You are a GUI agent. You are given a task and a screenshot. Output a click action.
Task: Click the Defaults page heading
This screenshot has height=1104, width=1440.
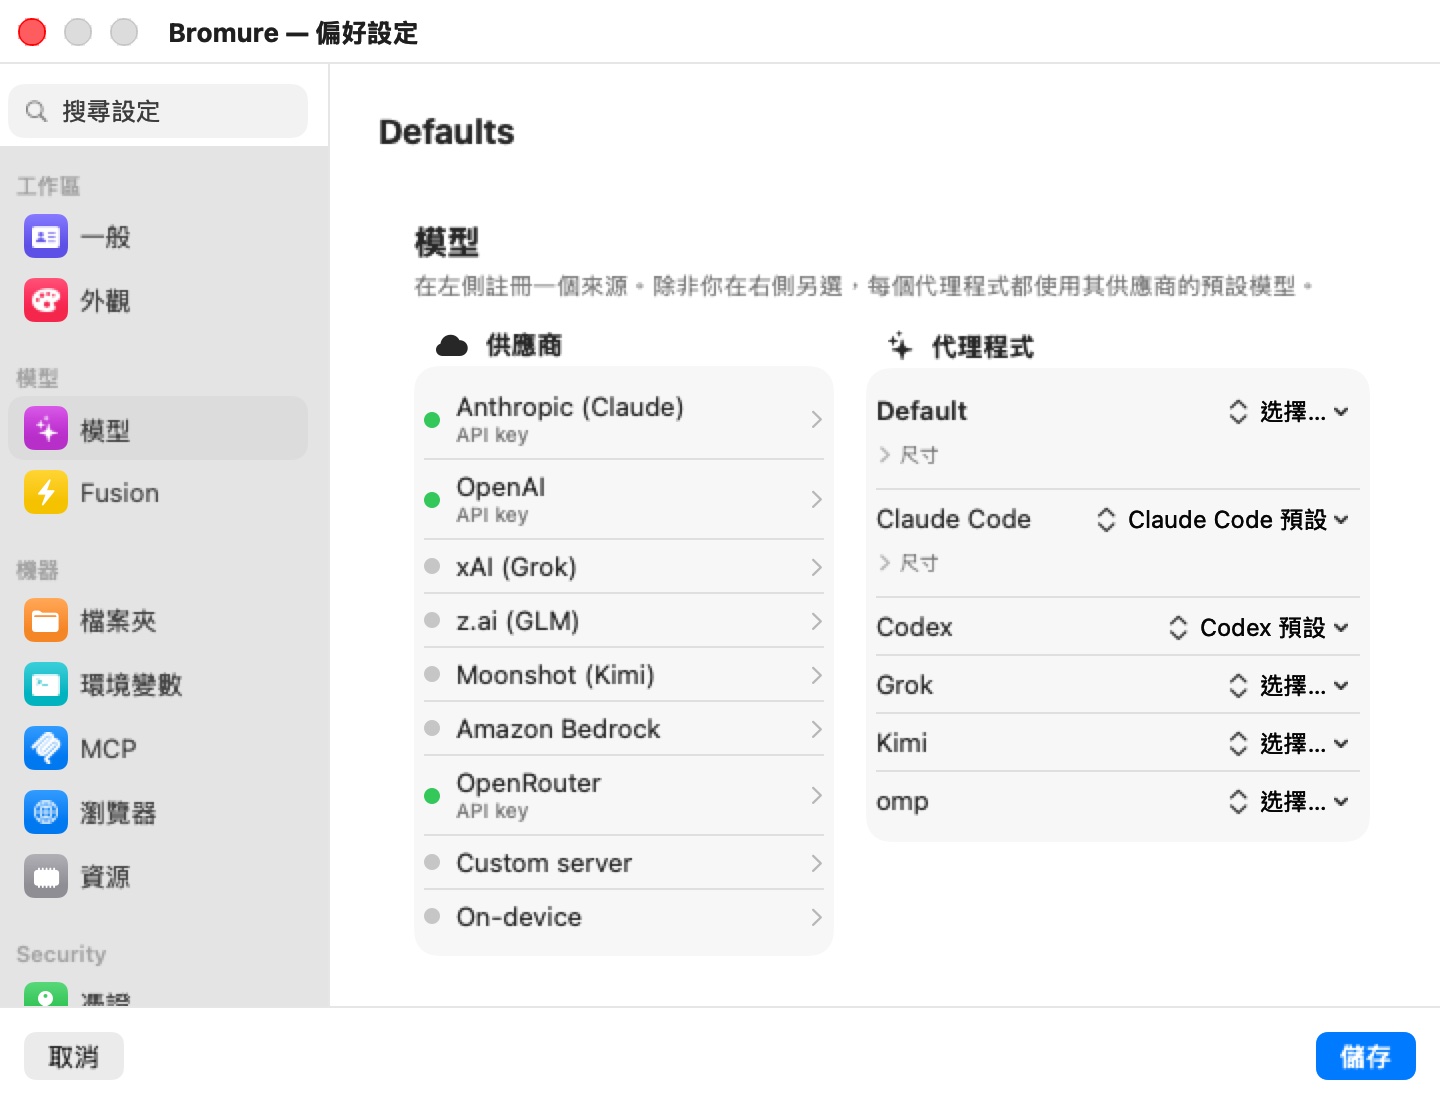click(446, 132)
